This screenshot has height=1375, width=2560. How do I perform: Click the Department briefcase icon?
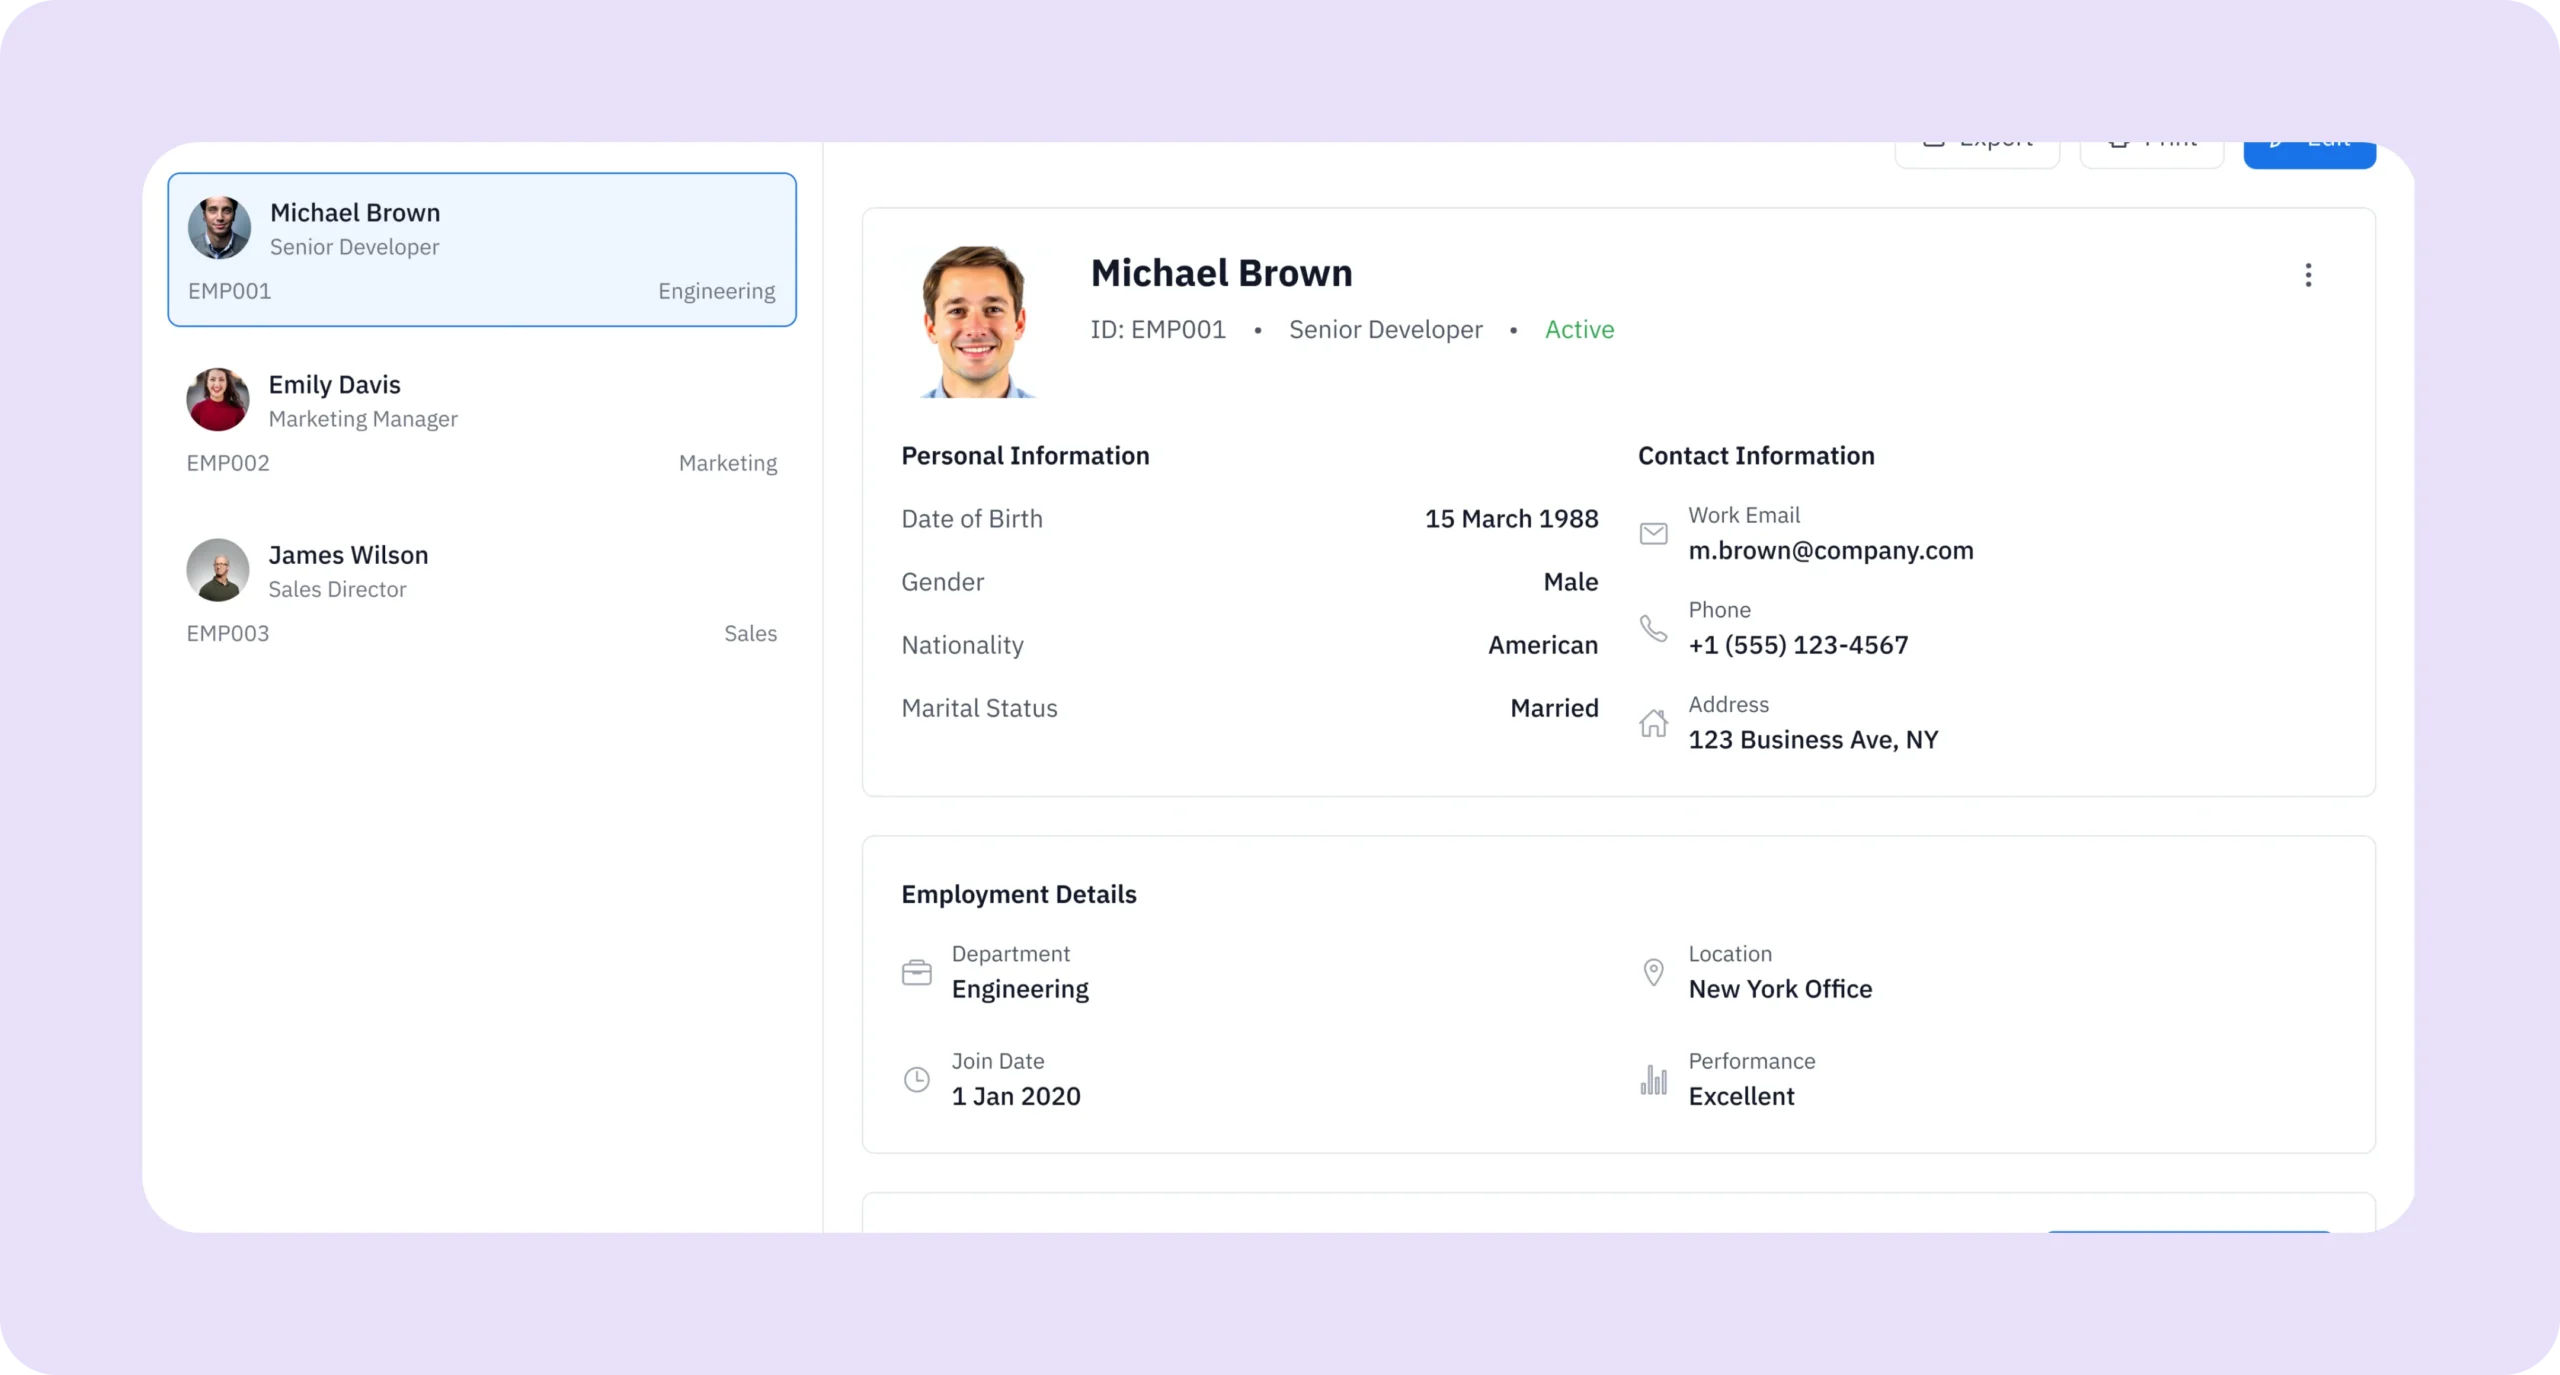coord(916,972)
